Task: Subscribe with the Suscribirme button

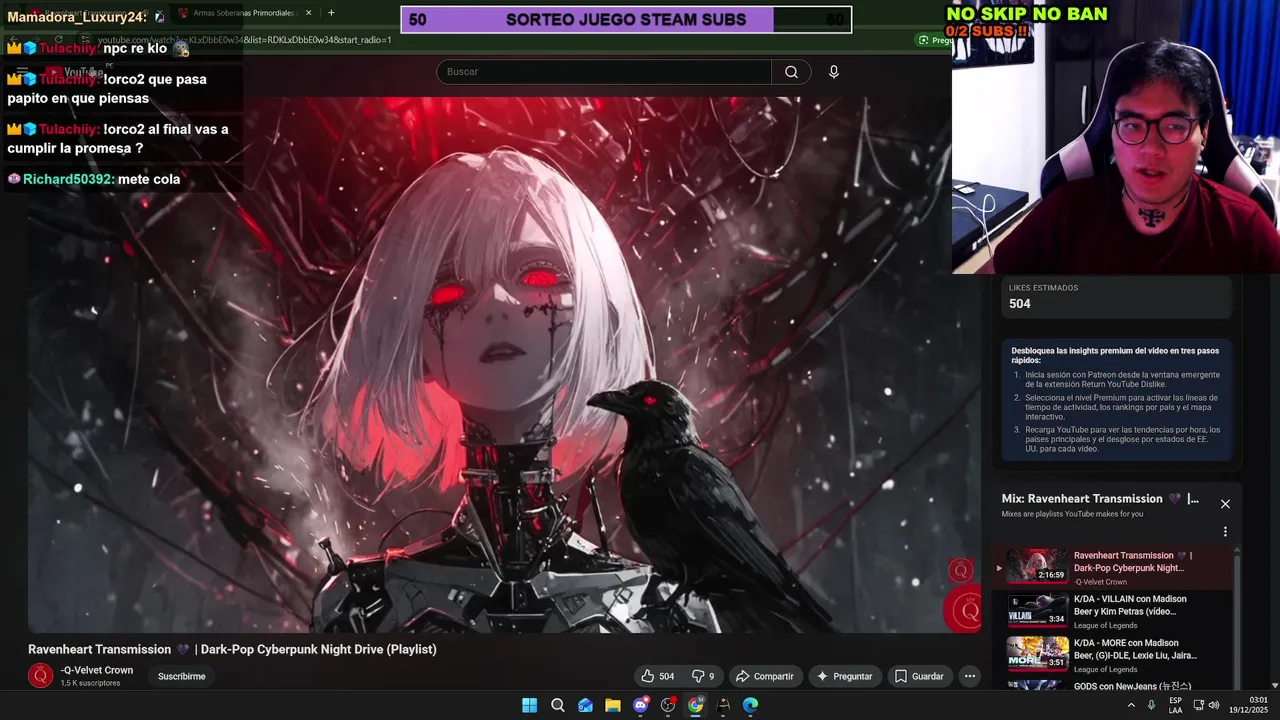Action: click(x=182, y=676)
